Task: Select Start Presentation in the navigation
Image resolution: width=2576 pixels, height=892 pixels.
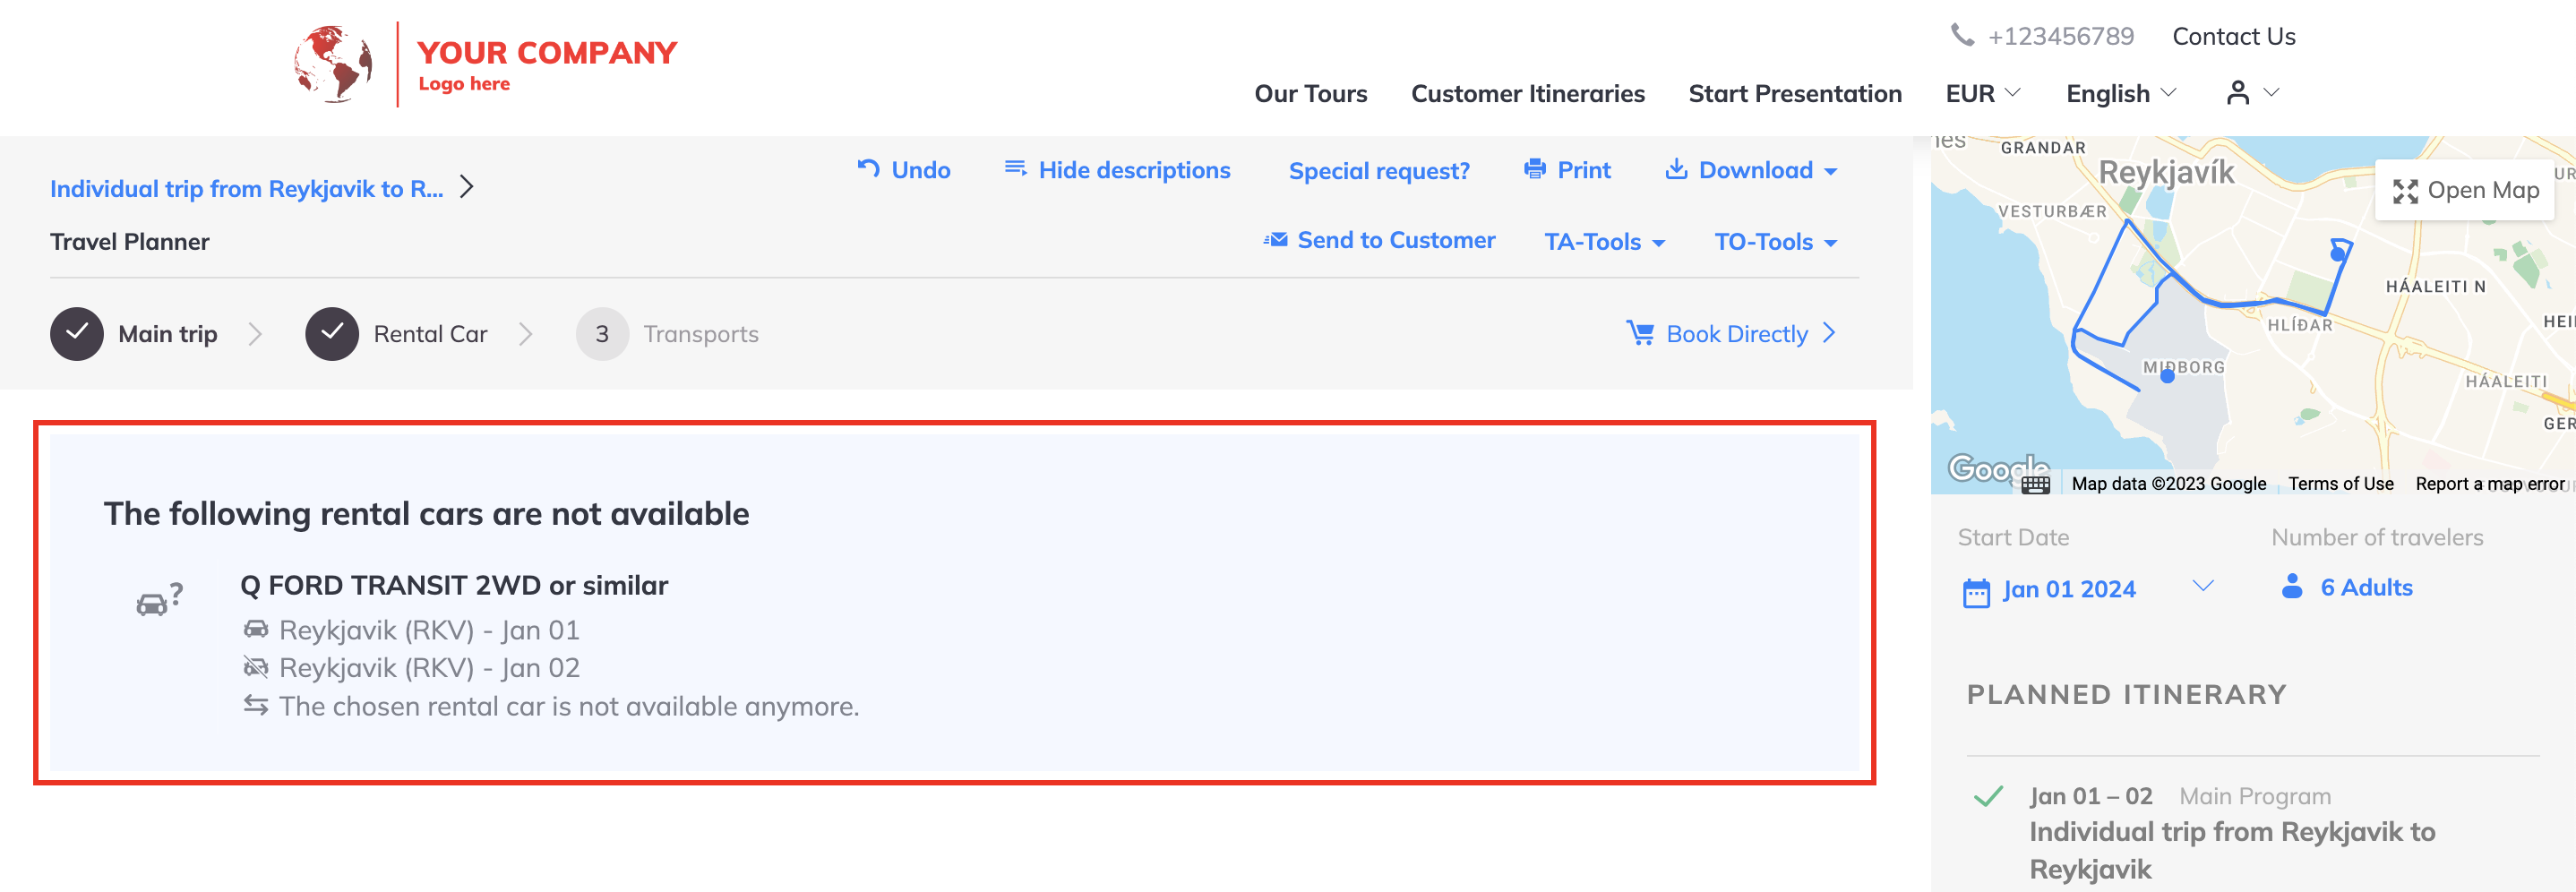Action: pyautogui.click(x=1794, y=94)
